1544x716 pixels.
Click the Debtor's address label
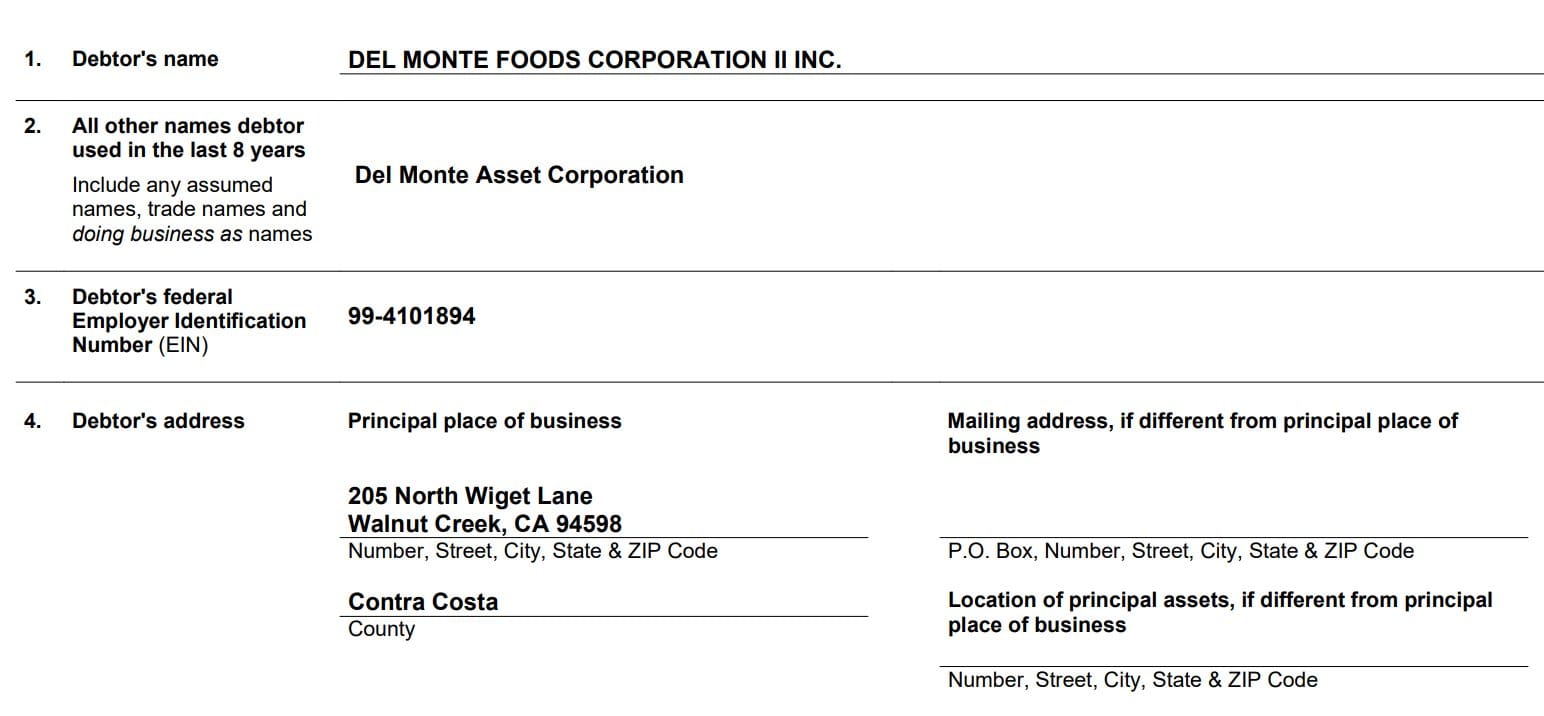click(158, 421)
